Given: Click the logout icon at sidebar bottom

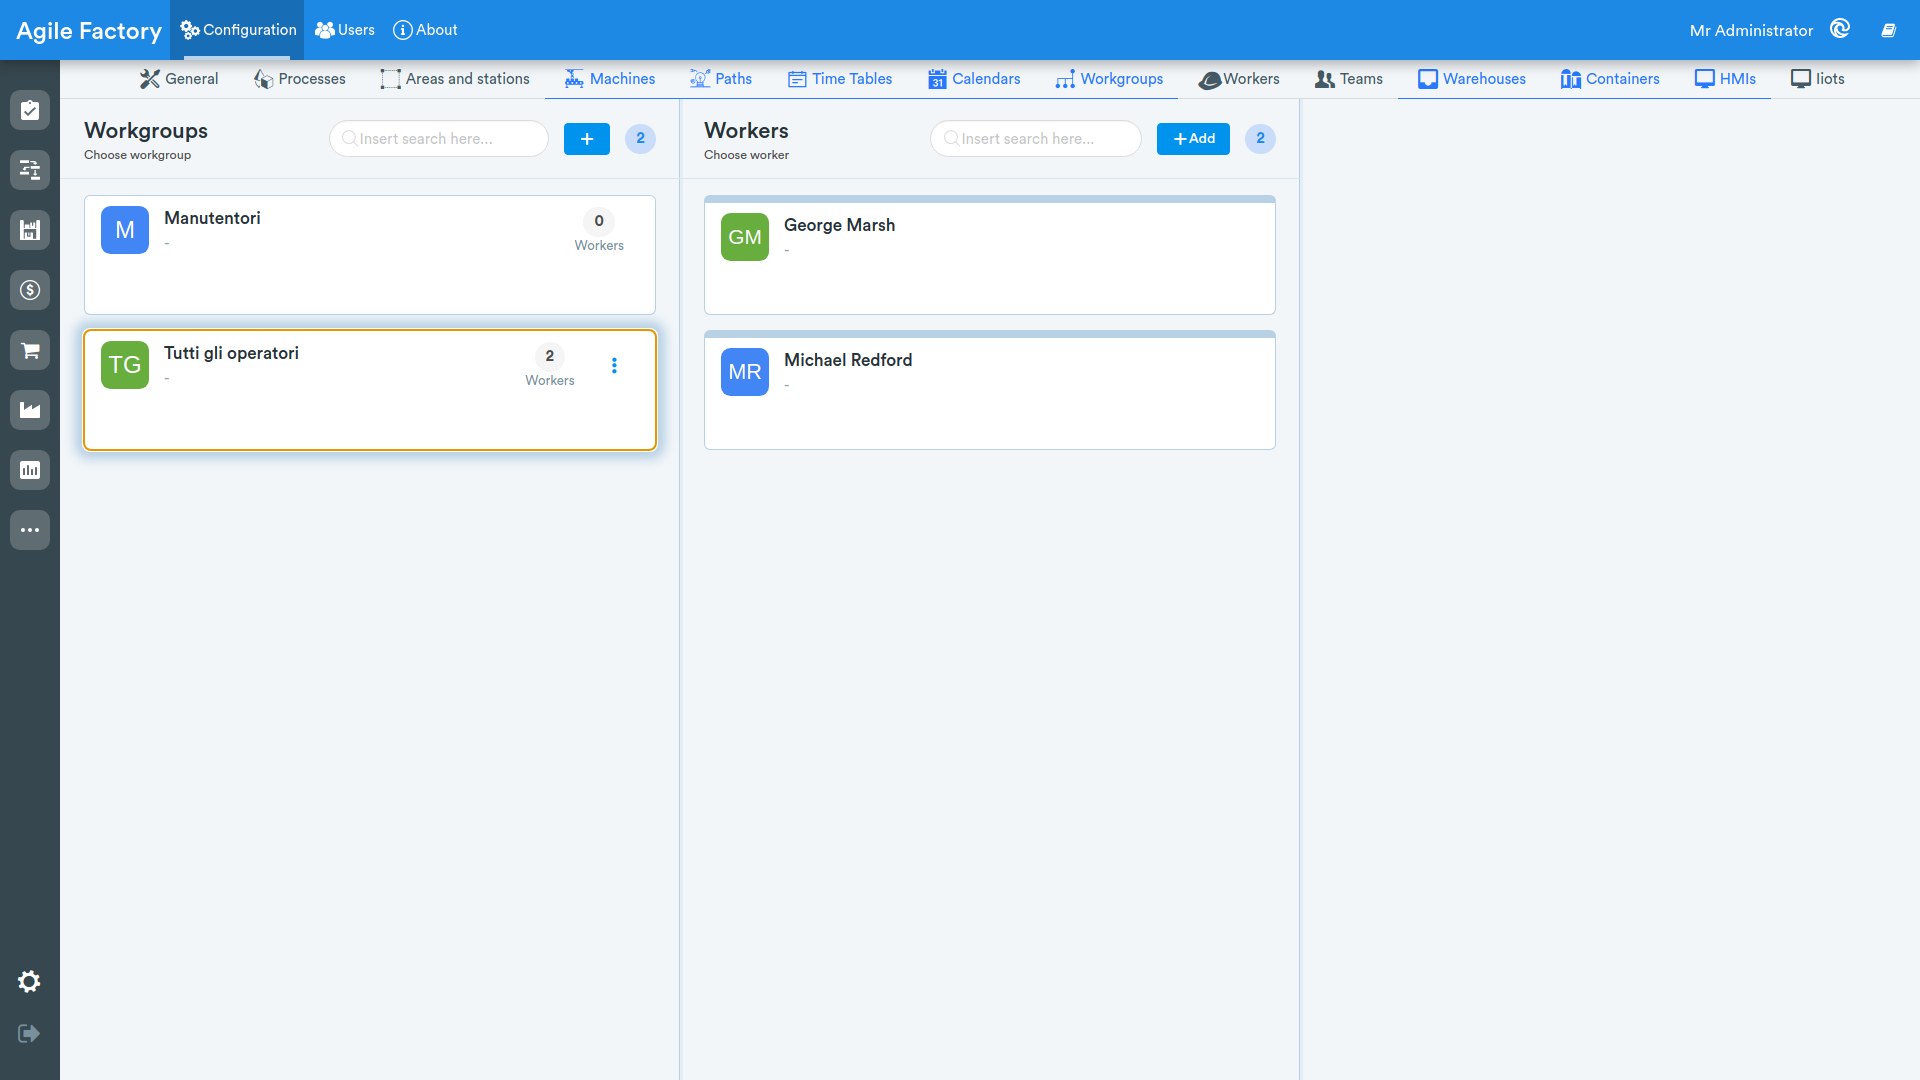Looking at the screenshot, I should [29, 1033].
